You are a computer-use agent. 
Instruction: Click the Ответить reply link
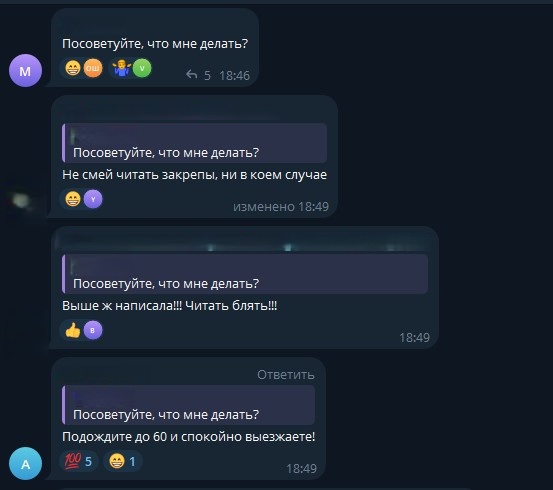point(286,375)
